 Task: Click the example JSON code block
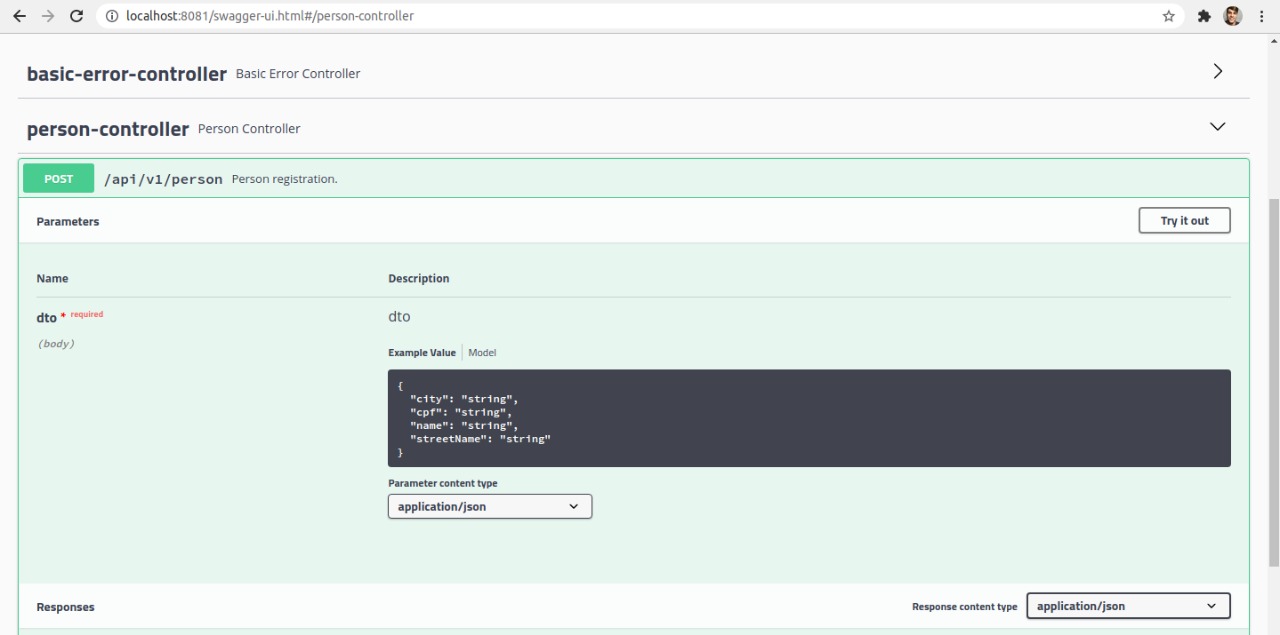click(809, 418)
